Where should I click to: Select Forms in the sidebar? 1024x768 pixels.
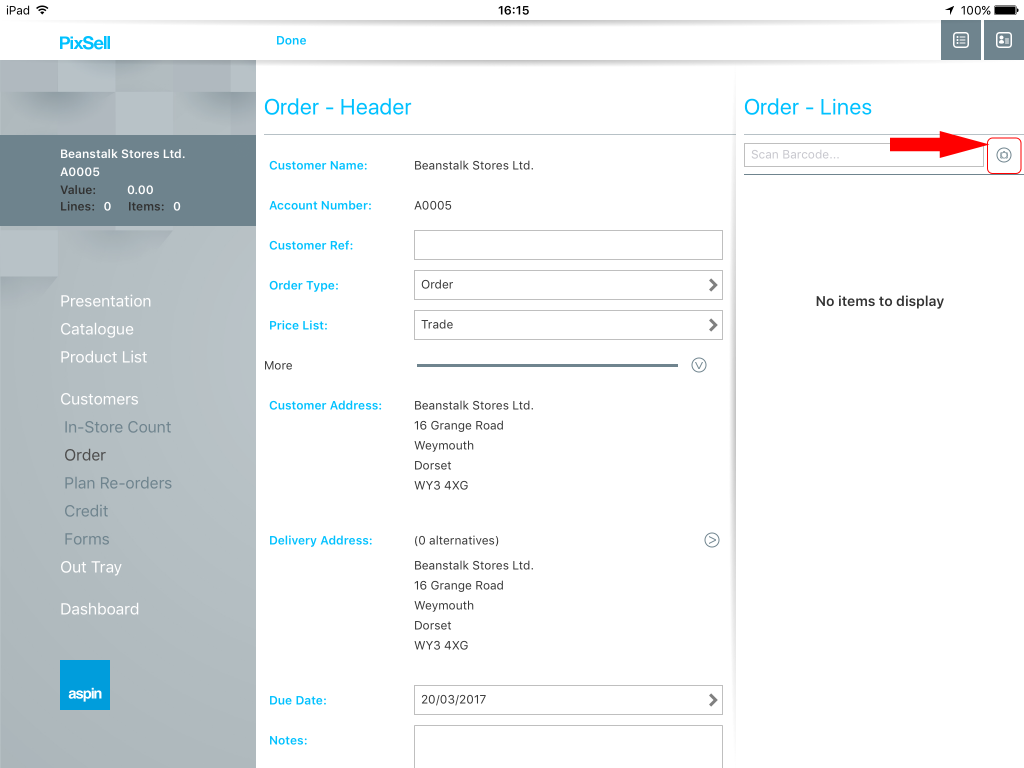(87, 539)
